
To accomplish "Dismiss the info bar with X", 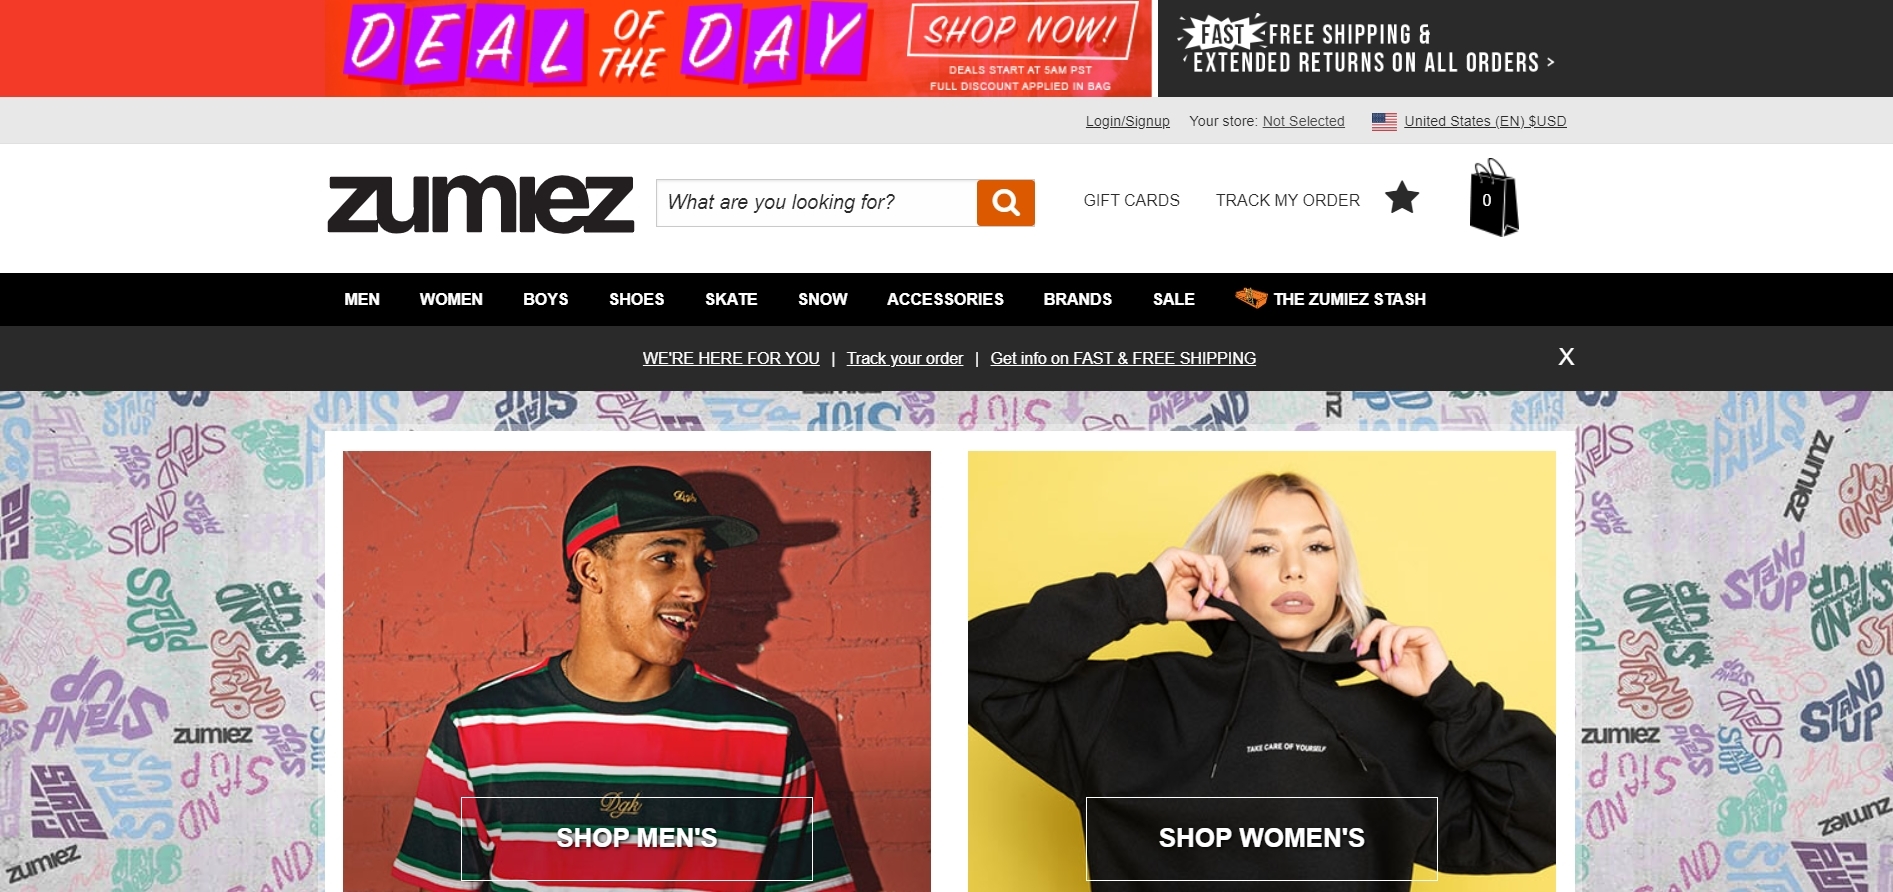I will (1566, 357).
